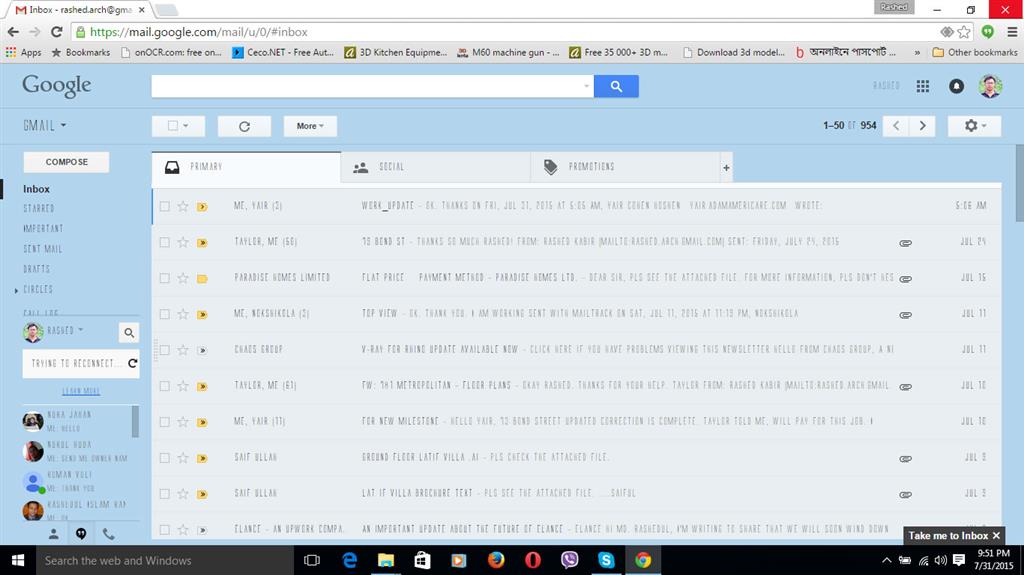
Task: Retry the chat reconnect icon
Action: (x=133, y=363)
